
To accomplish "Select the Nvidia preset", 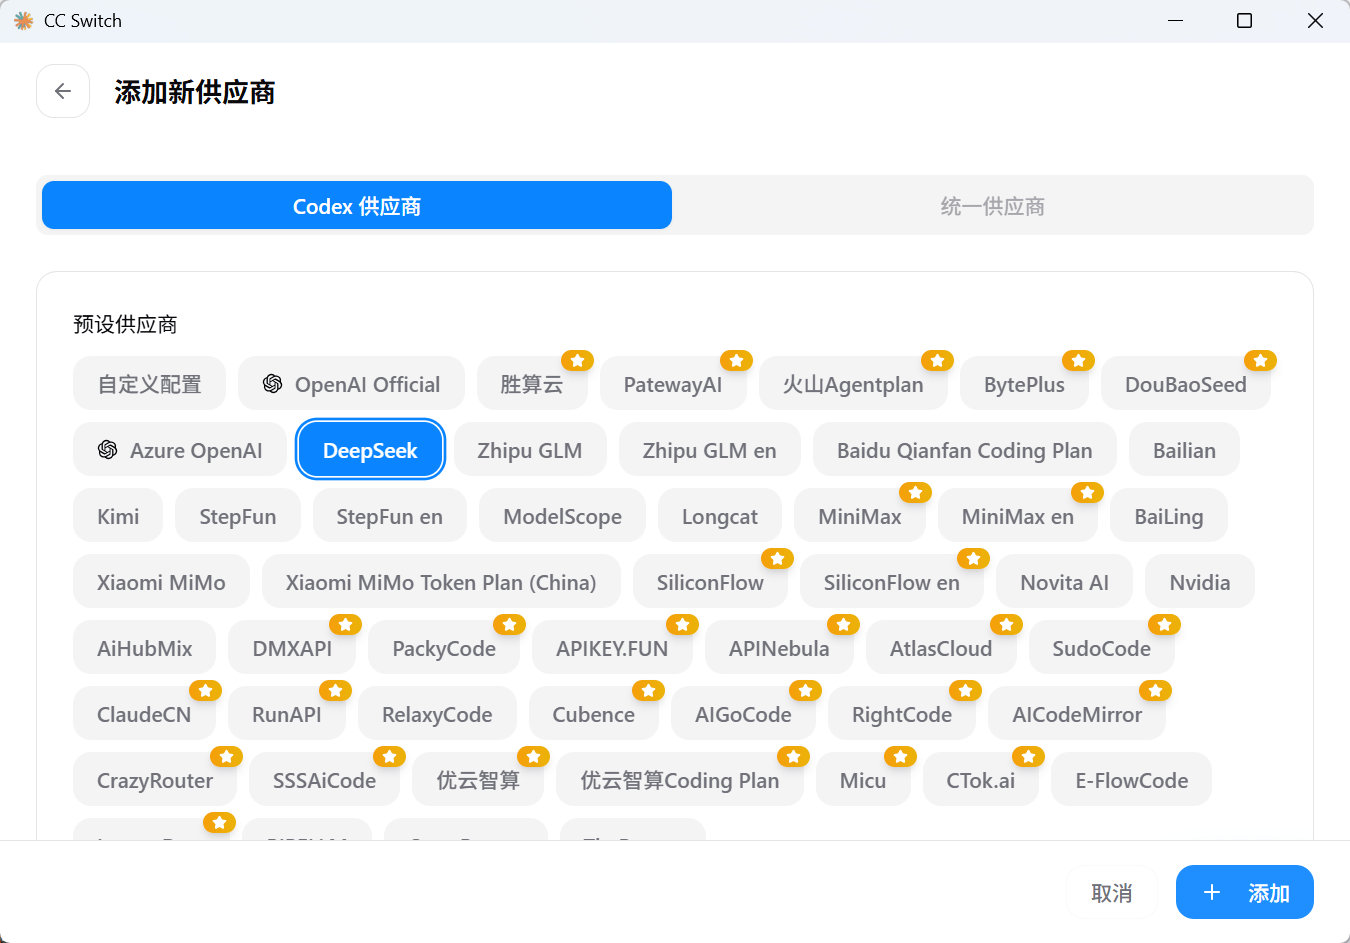I will tap(1200, 582).
